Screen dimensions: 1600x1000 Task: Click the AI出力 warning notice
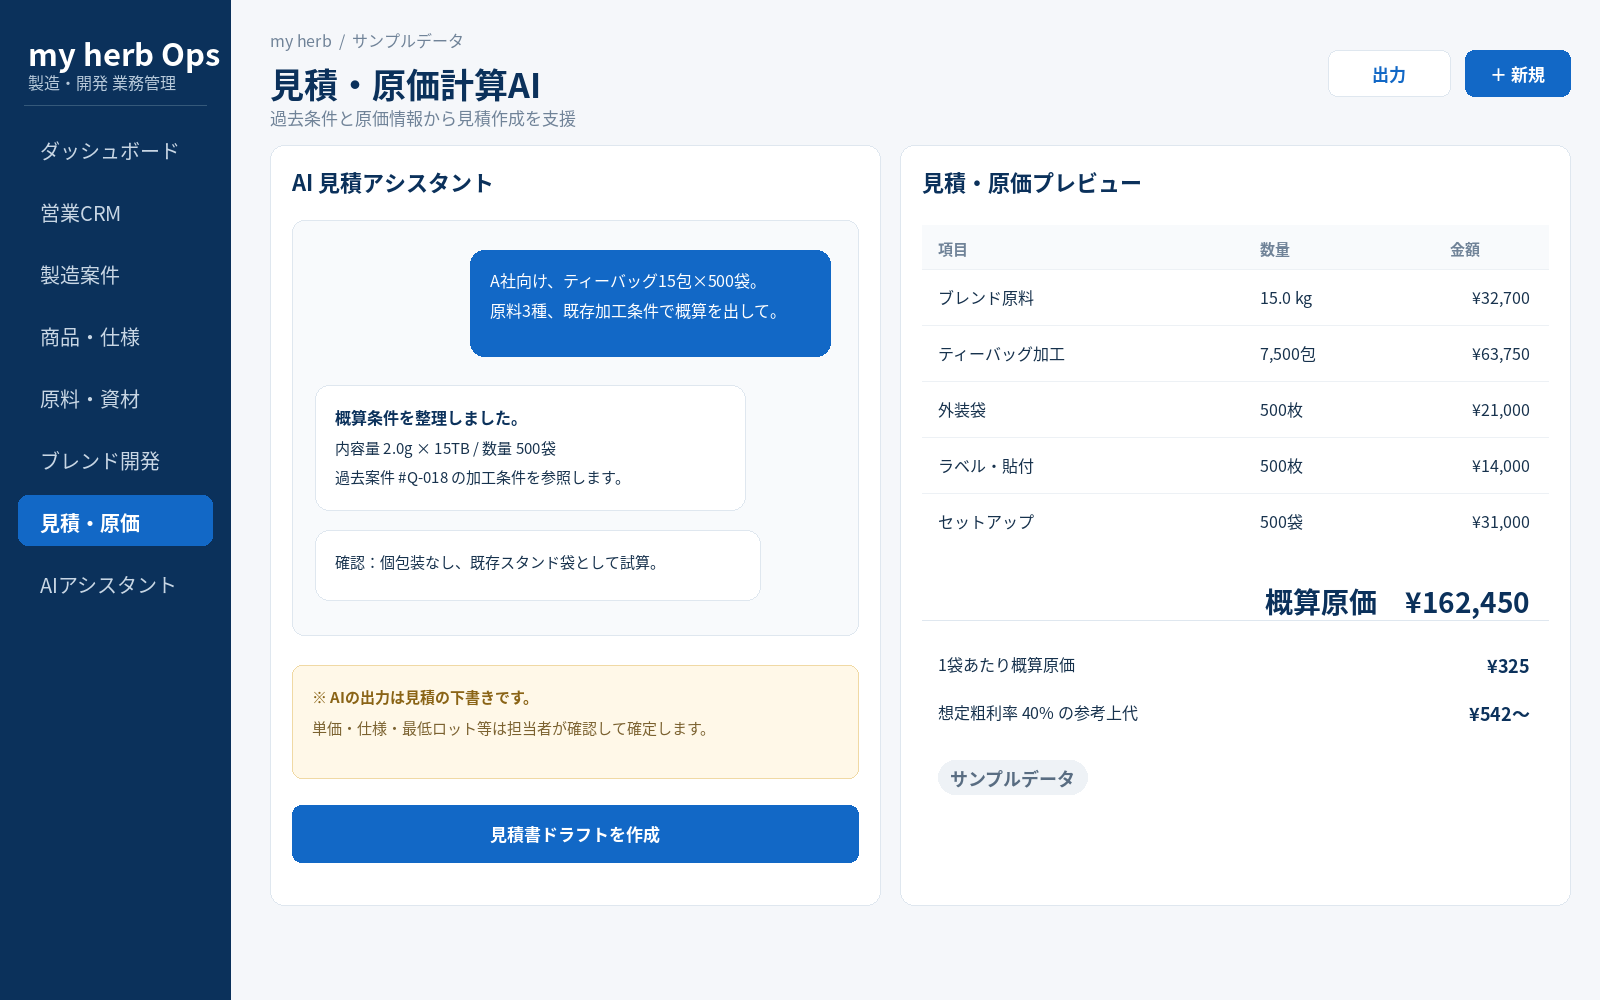pyautogui.click(x=575, y=722)
